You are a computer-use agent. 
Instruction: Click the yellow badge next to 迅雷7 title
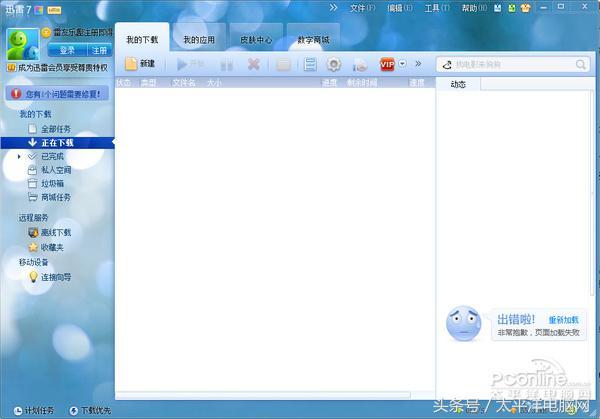tap(54, 10)
